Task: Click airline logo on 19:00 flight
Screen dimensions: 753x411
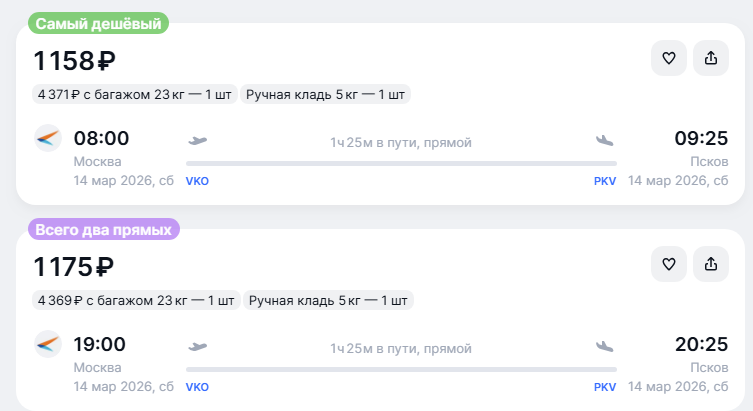Action: point(48,345)
